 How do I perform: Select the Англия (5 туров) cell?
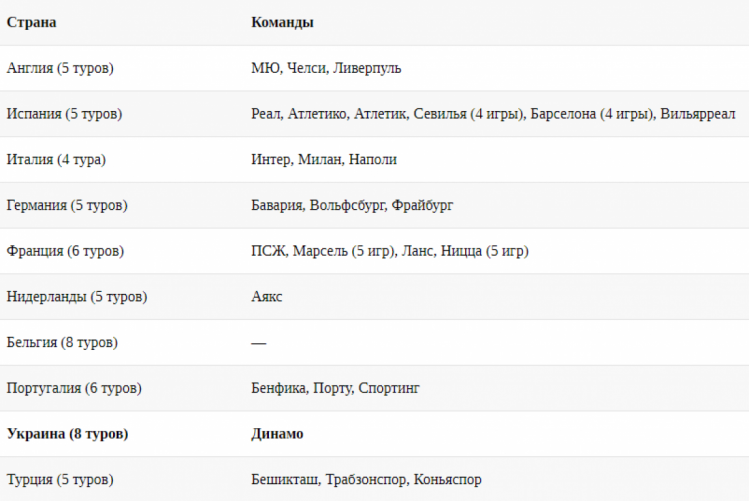click(x=60, y=68)
